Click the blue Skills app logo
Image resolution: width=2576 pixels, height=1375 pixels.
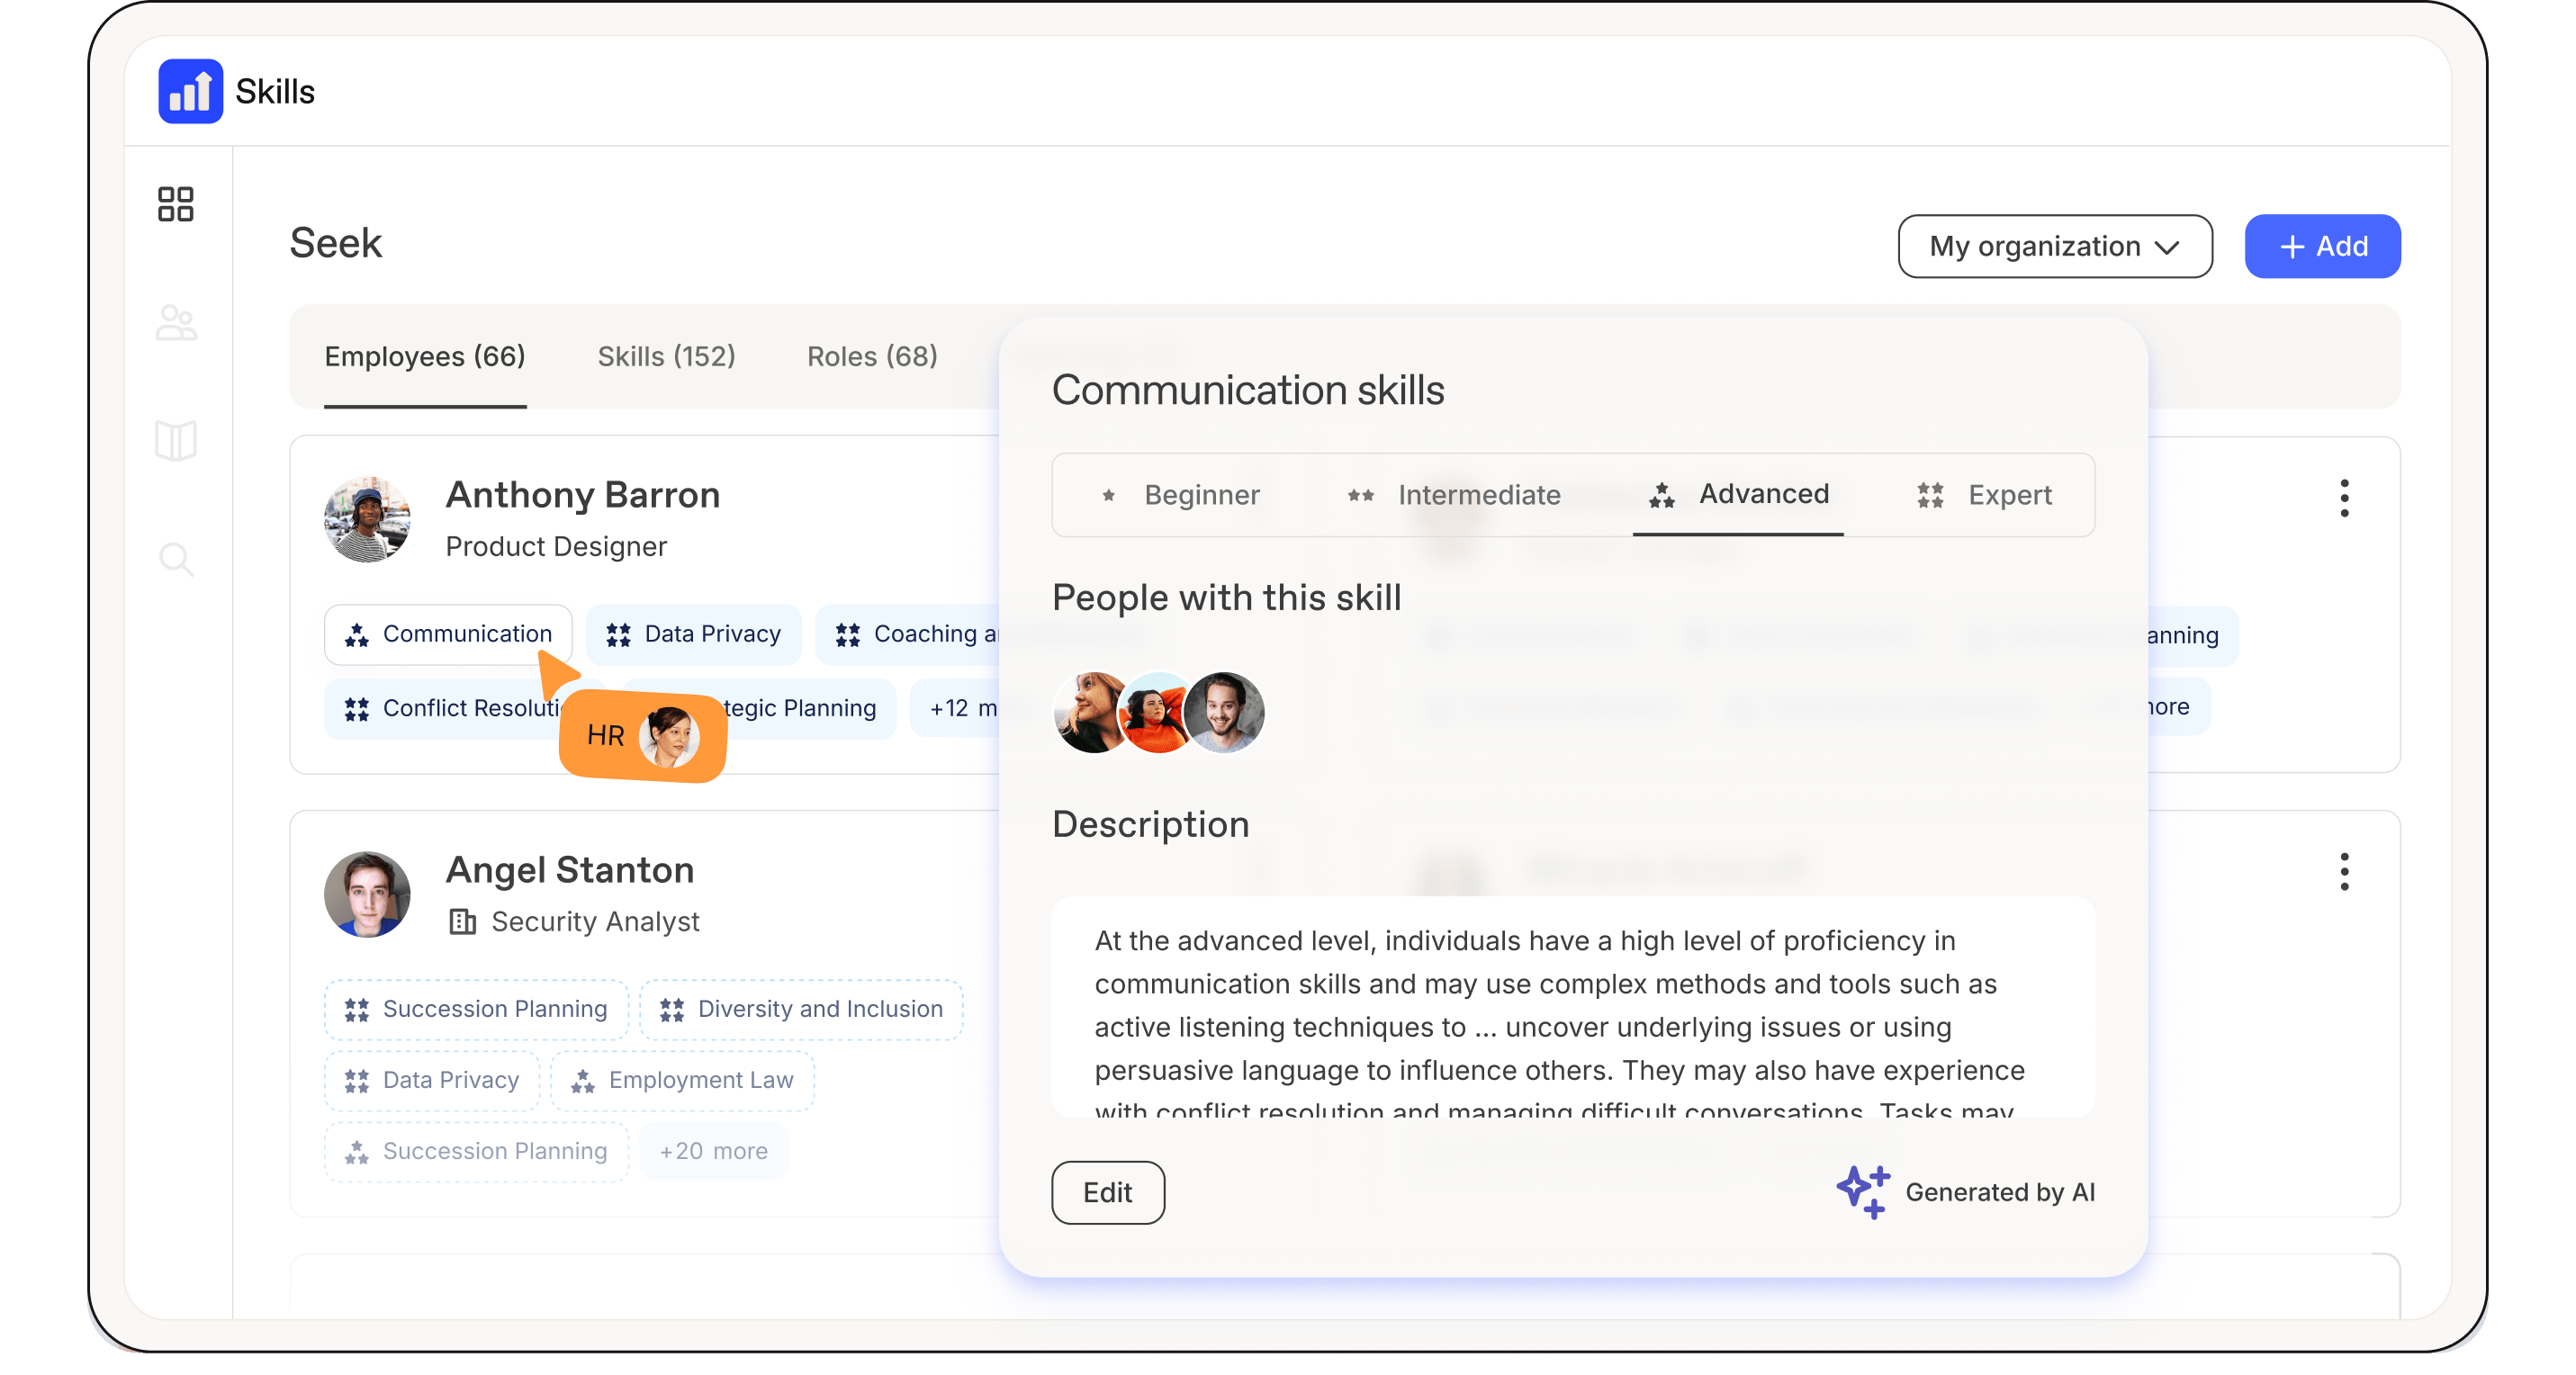tap(190, 91)
